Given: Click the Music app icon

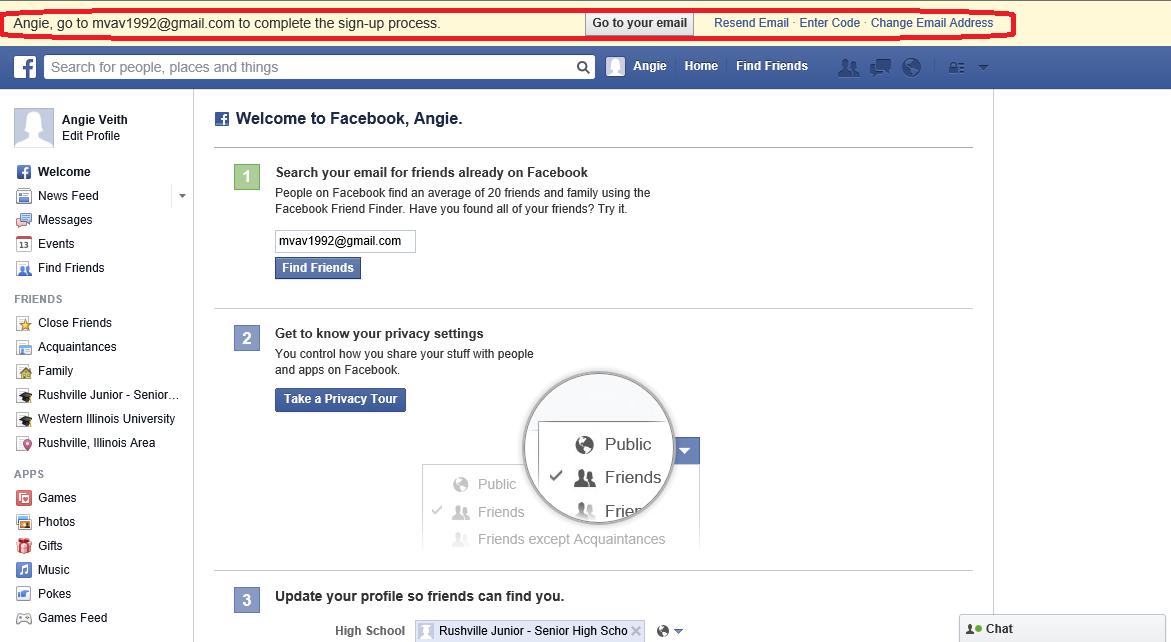Looking at the screenshot, I should click(24, 570).
